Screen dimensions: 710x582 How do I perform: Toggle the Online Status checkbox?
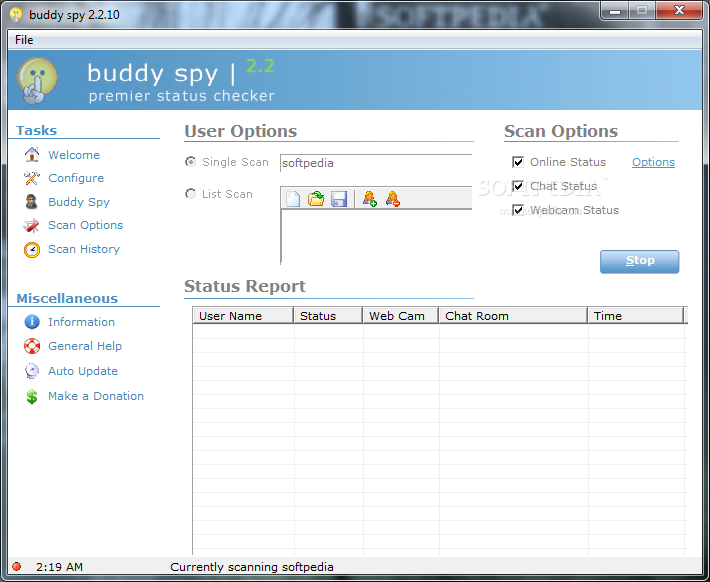click(x=518, y=162)
